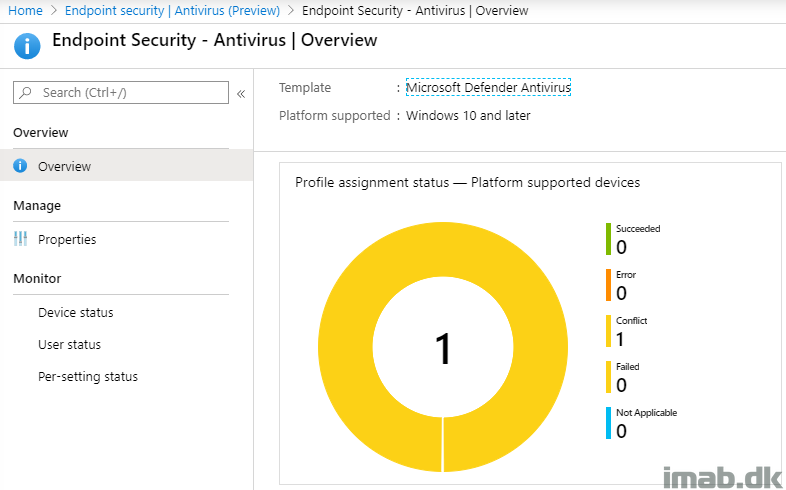The image size is (786, 490).
Task: Click the Template label
Action: coord(305,88)
